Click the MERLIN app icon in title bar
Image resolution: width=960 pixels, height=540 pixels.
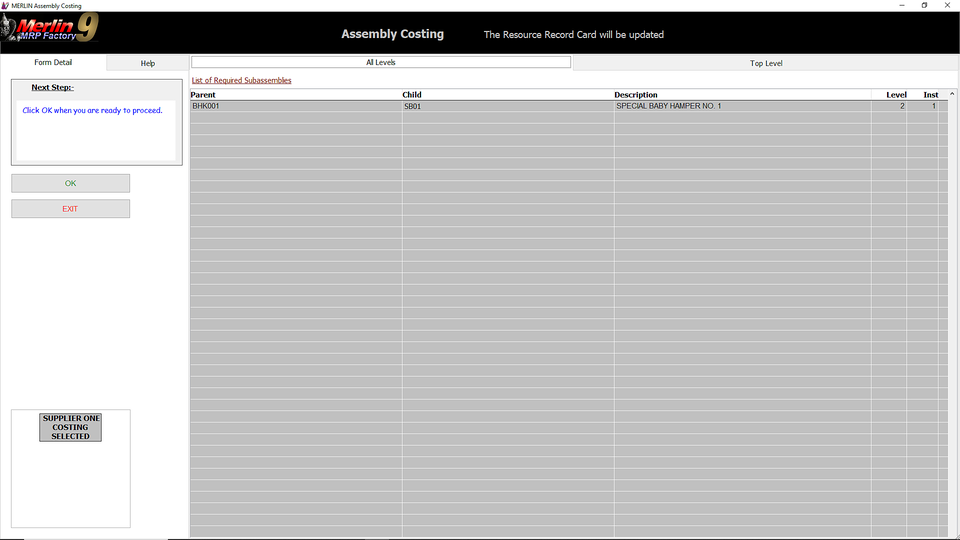coord(6,5)
